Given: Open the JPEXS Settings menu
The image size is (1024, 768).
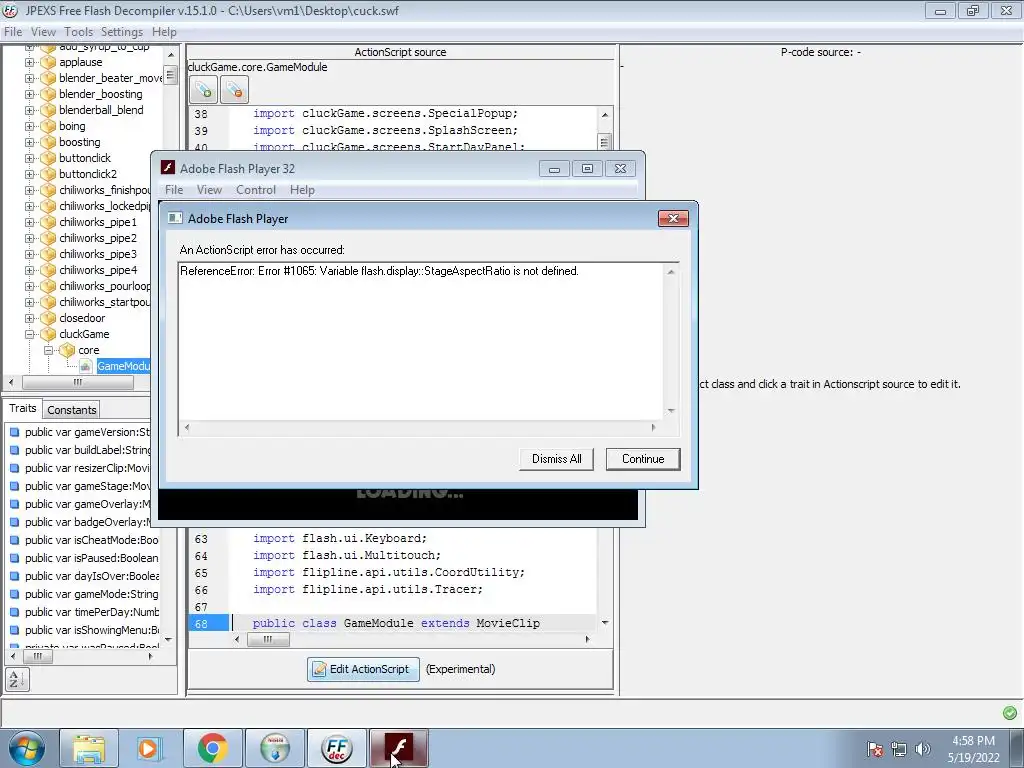Looking at the screenshot, I should pyautogui.click(x=121, y=32).
